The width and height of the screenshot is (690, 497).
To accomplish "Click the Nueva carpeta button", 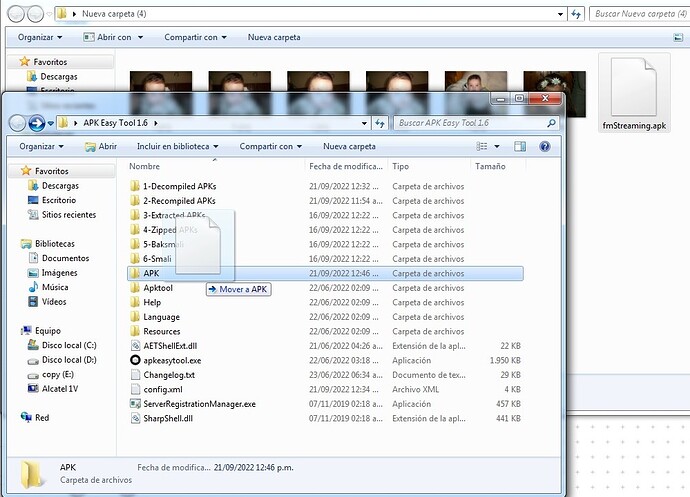I will 349,146.
